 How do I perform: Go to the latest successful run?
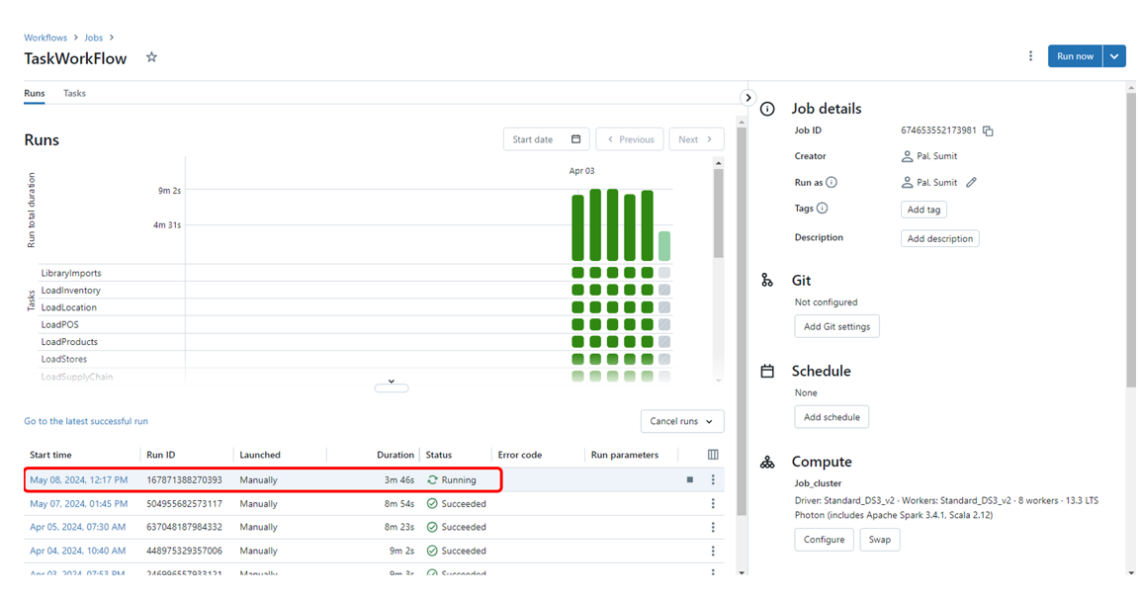click(86, 421)
